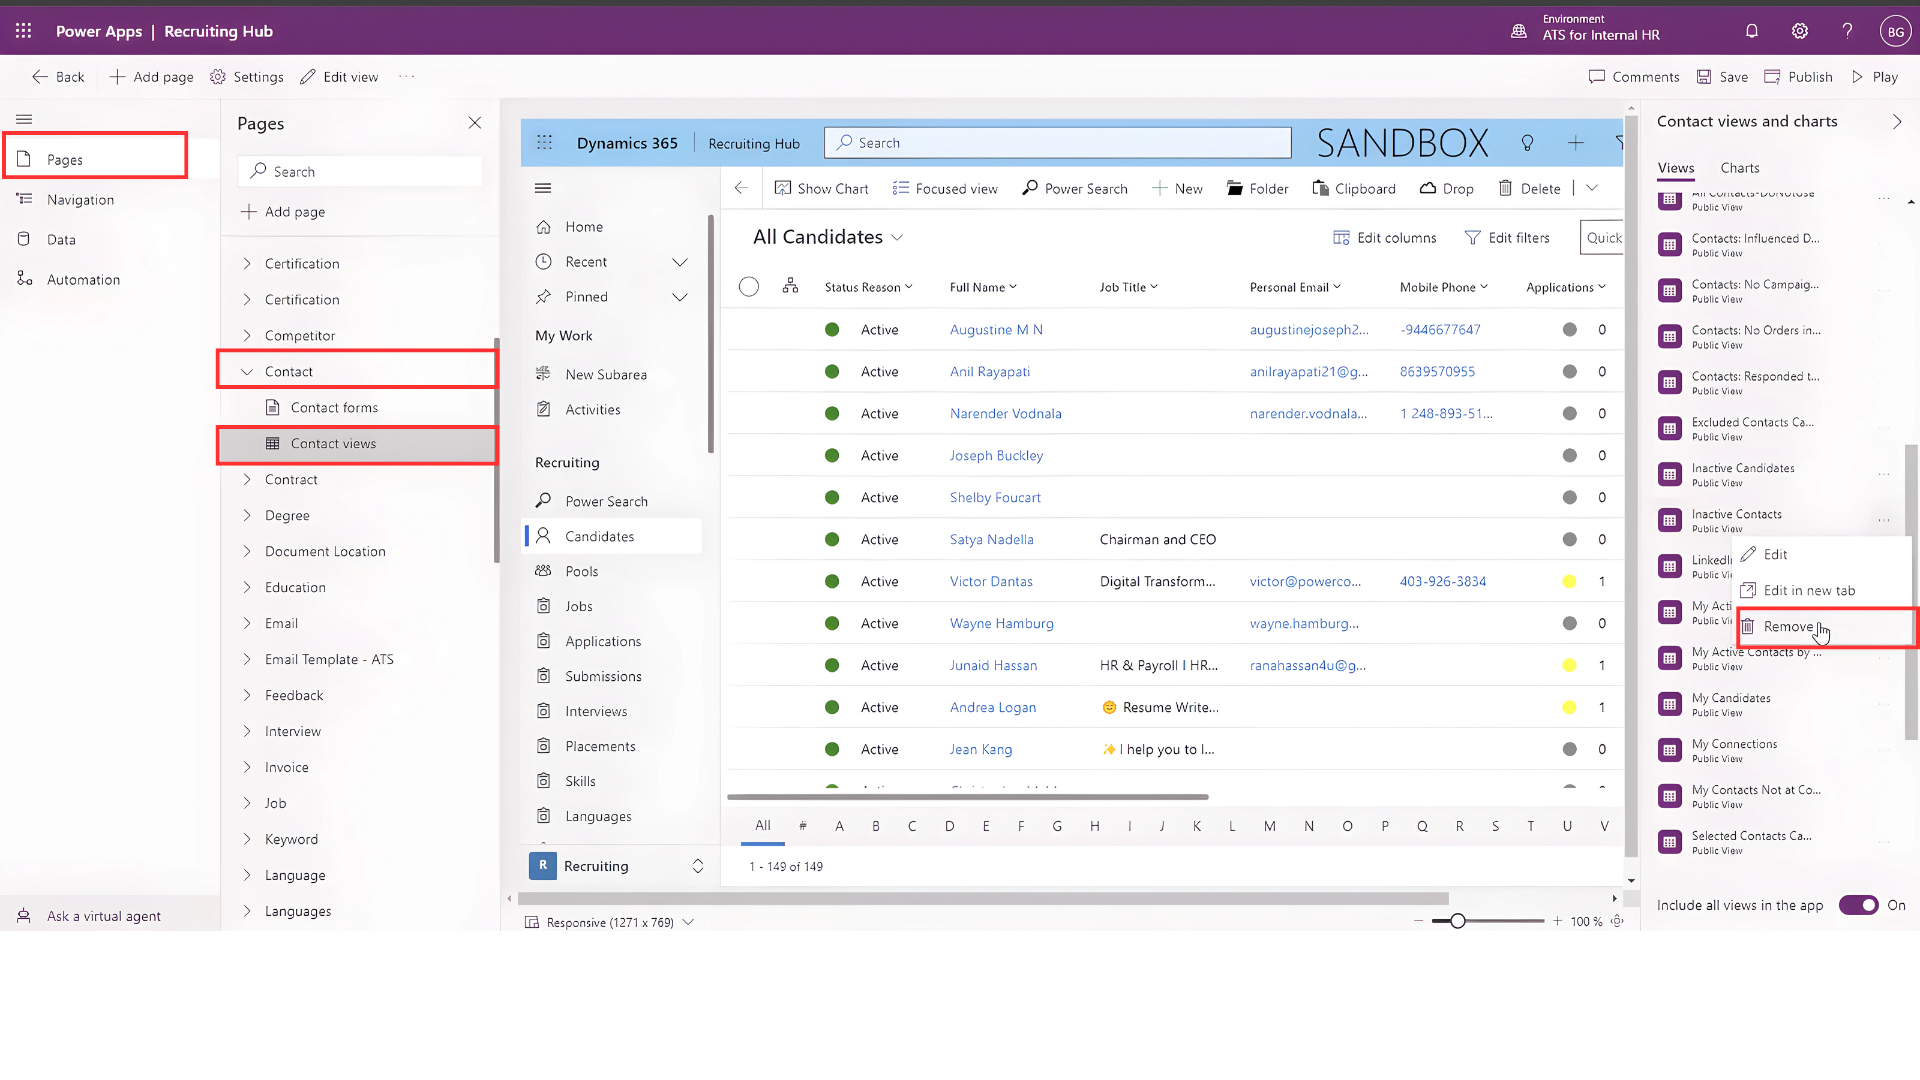Screen dimensions: 1920x1080
Task: Open notifications bell icon
Action: point(1752,31)
